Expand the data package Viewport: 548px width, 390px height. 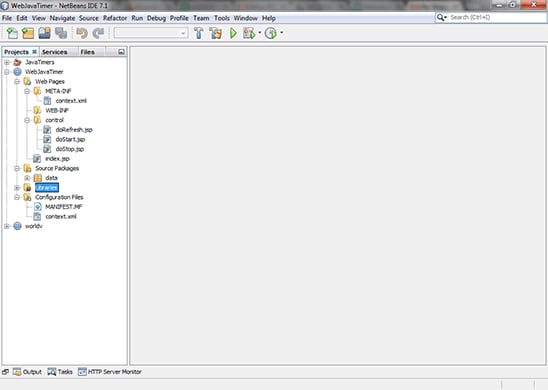[x=27, y=178]
